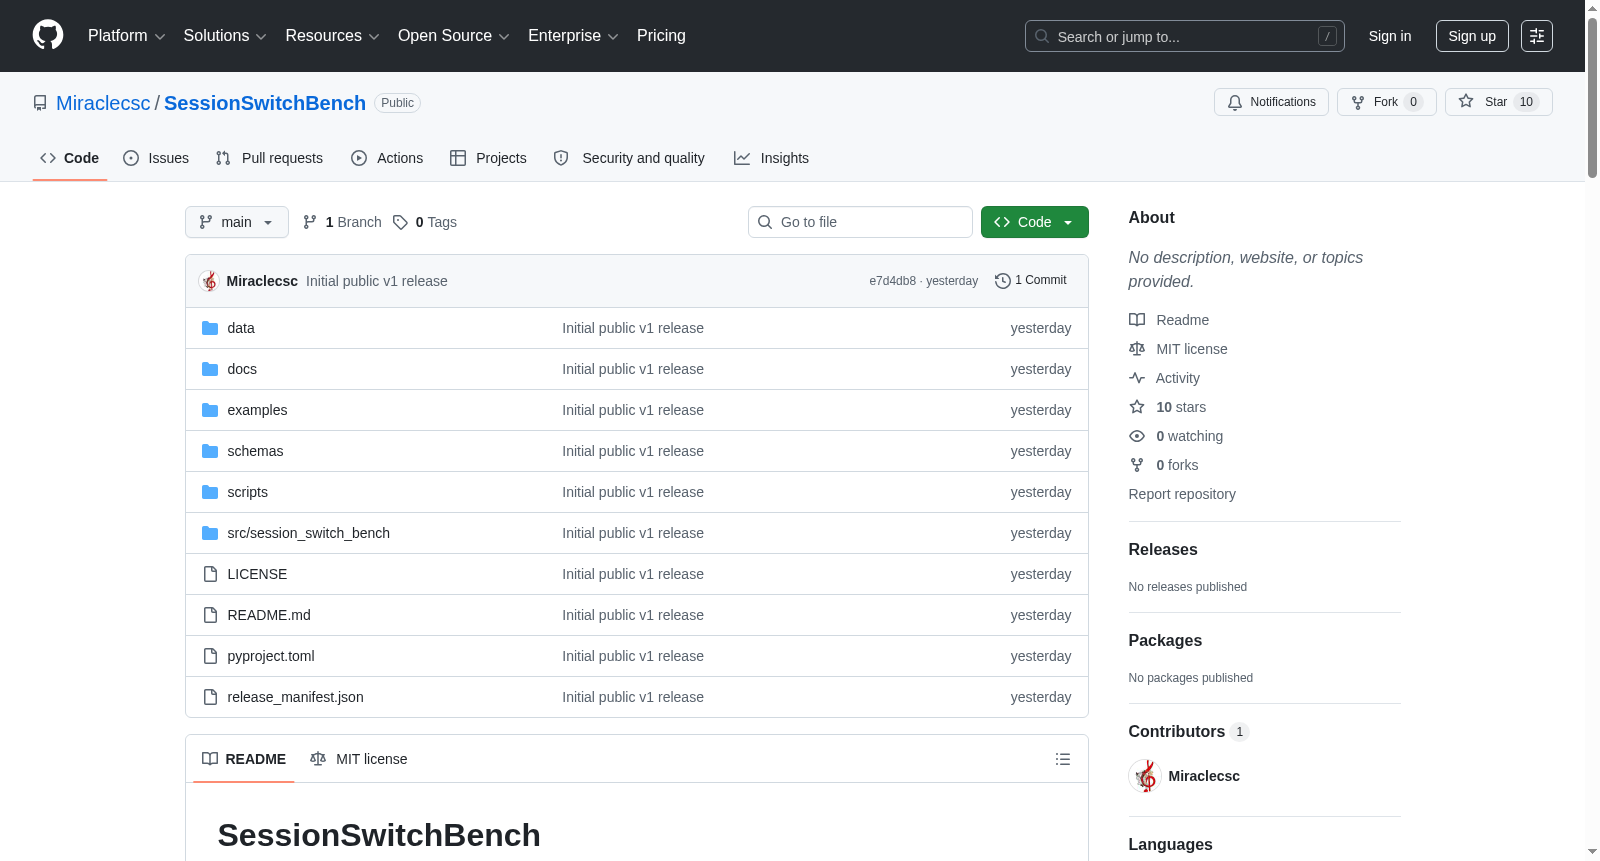
Task: Click the eye icon beside 0 watching
Action: [1137, 436]
